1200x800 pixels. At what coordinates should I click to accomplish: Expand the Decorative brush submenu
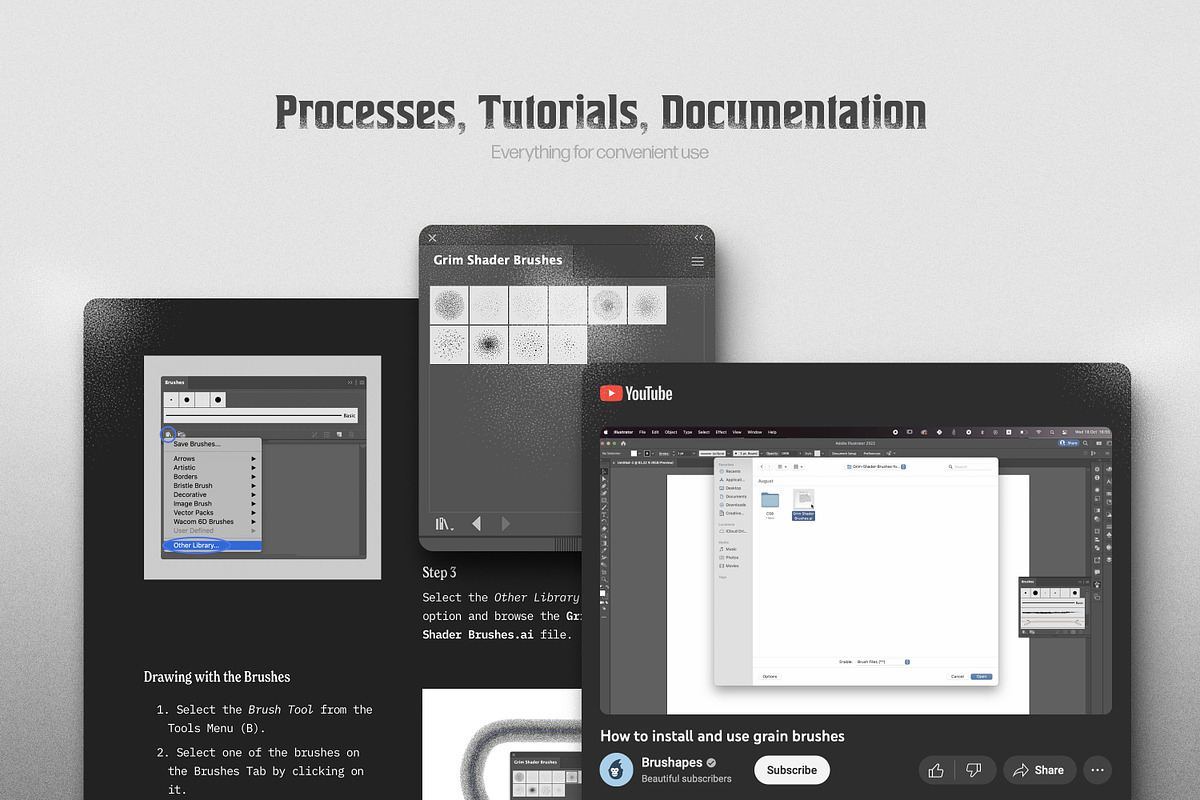(x=213, y=495)
